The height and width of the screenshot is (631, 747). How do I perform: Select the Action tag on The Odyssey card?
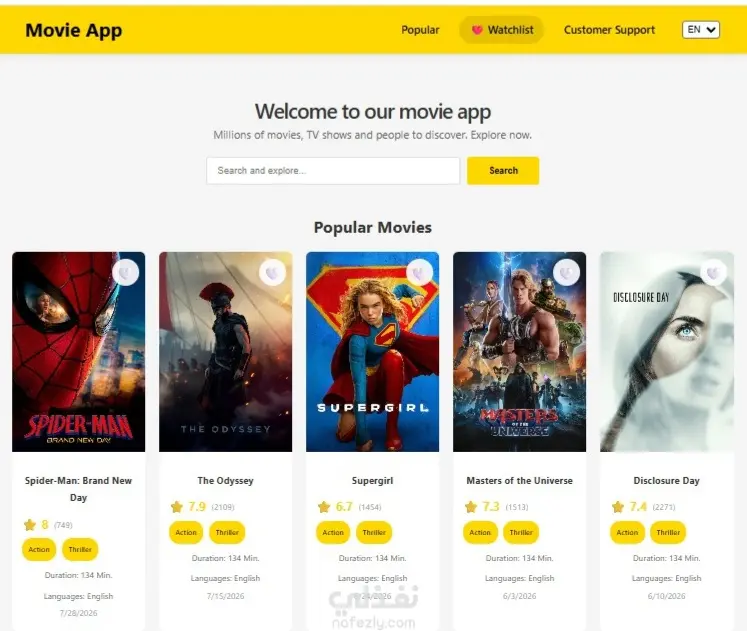tap(186, 532)
